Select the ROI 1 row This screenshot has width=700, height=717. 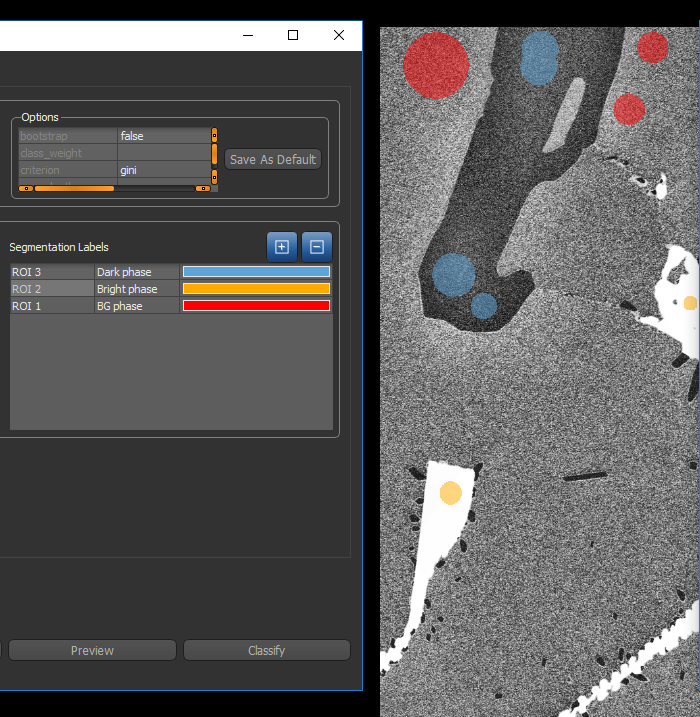coord(51,306)
